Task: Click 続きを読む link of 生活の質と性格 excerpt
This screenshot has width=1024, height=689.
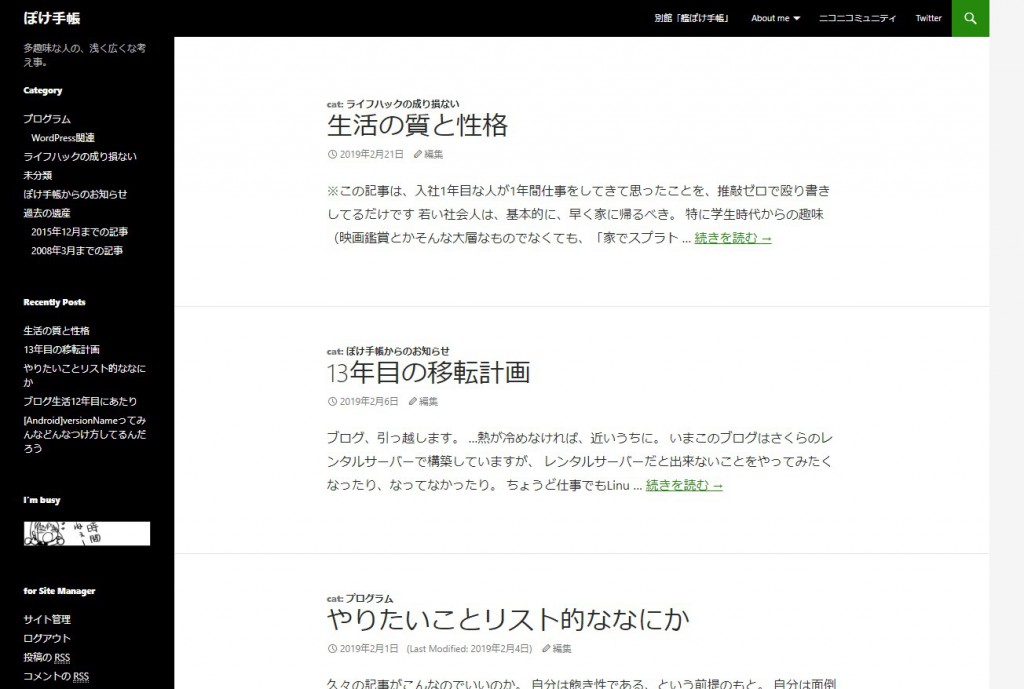Action: tap(733, 238)
